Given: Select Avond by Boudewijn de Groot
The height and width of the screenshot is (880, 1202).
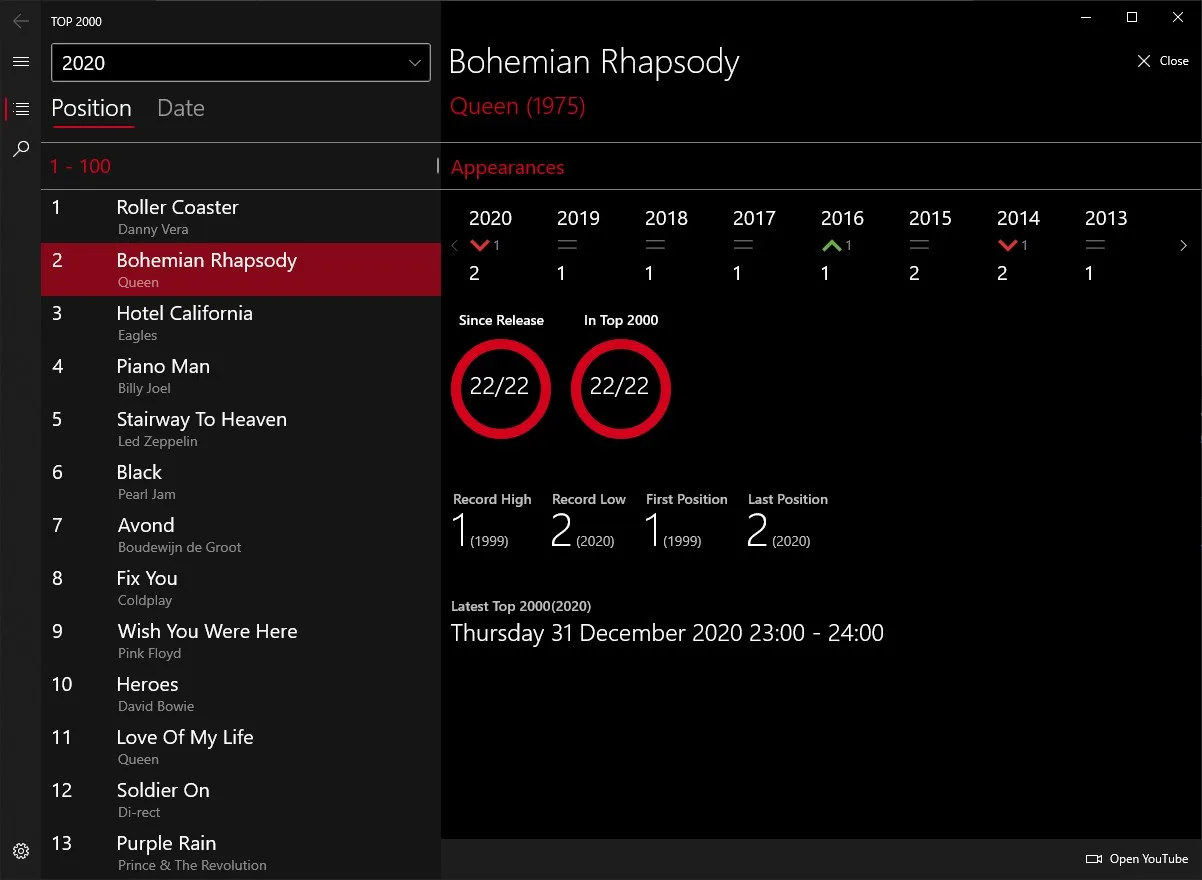Looking at the screenshot, I should pyautogui.click(x=241, y=534).
